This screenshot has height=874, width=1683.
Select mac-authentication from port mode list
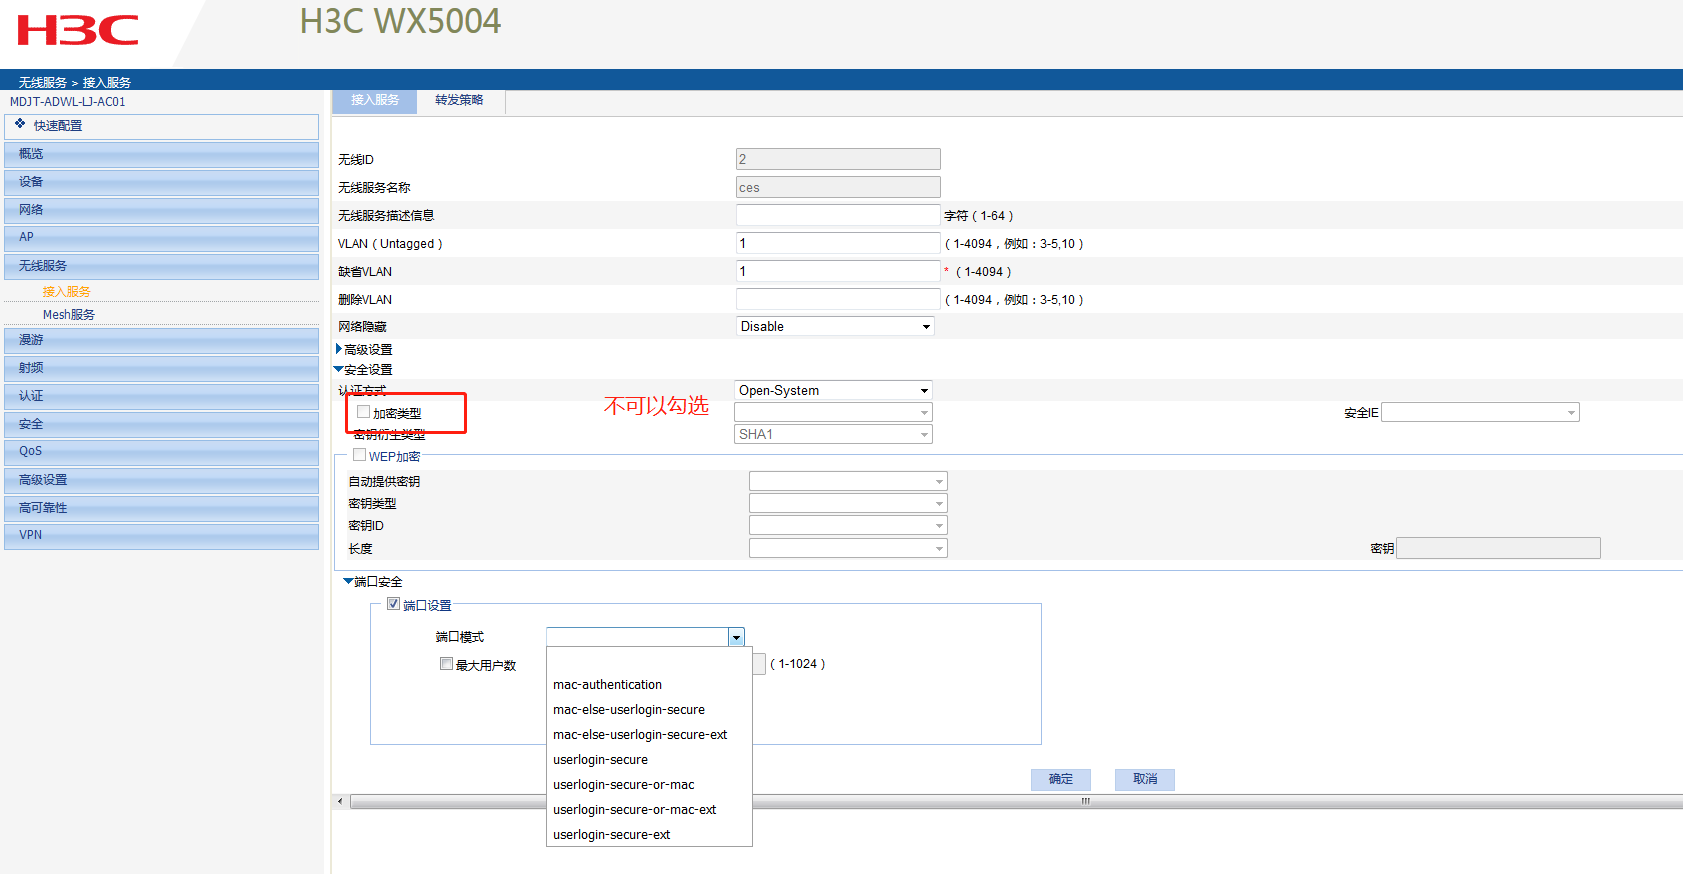pyautogui.click(x=607, y=685)
